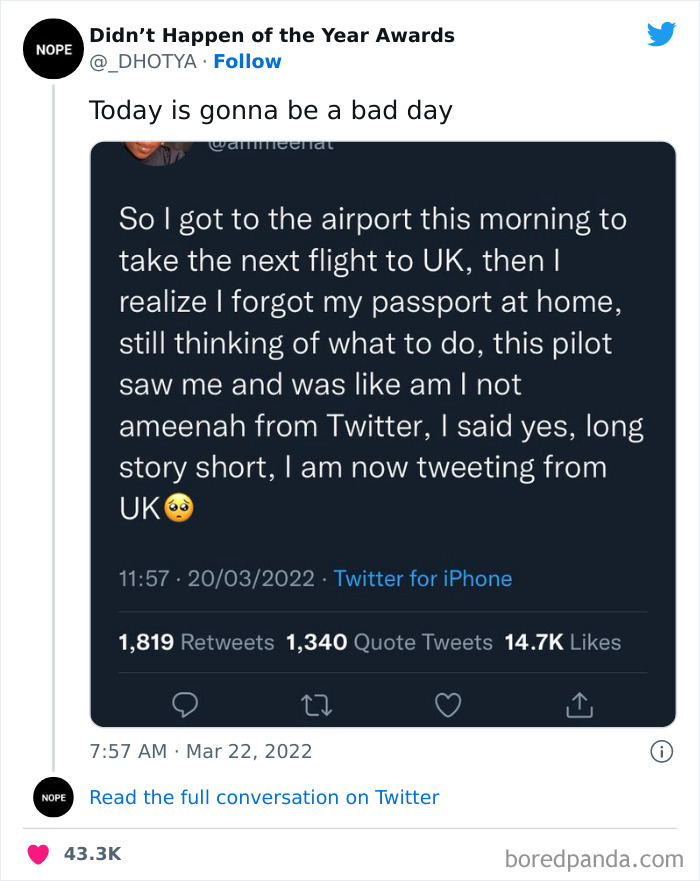Click the retweet arrows icon
This screenshot has height=881, width=700.
[317, 705]
